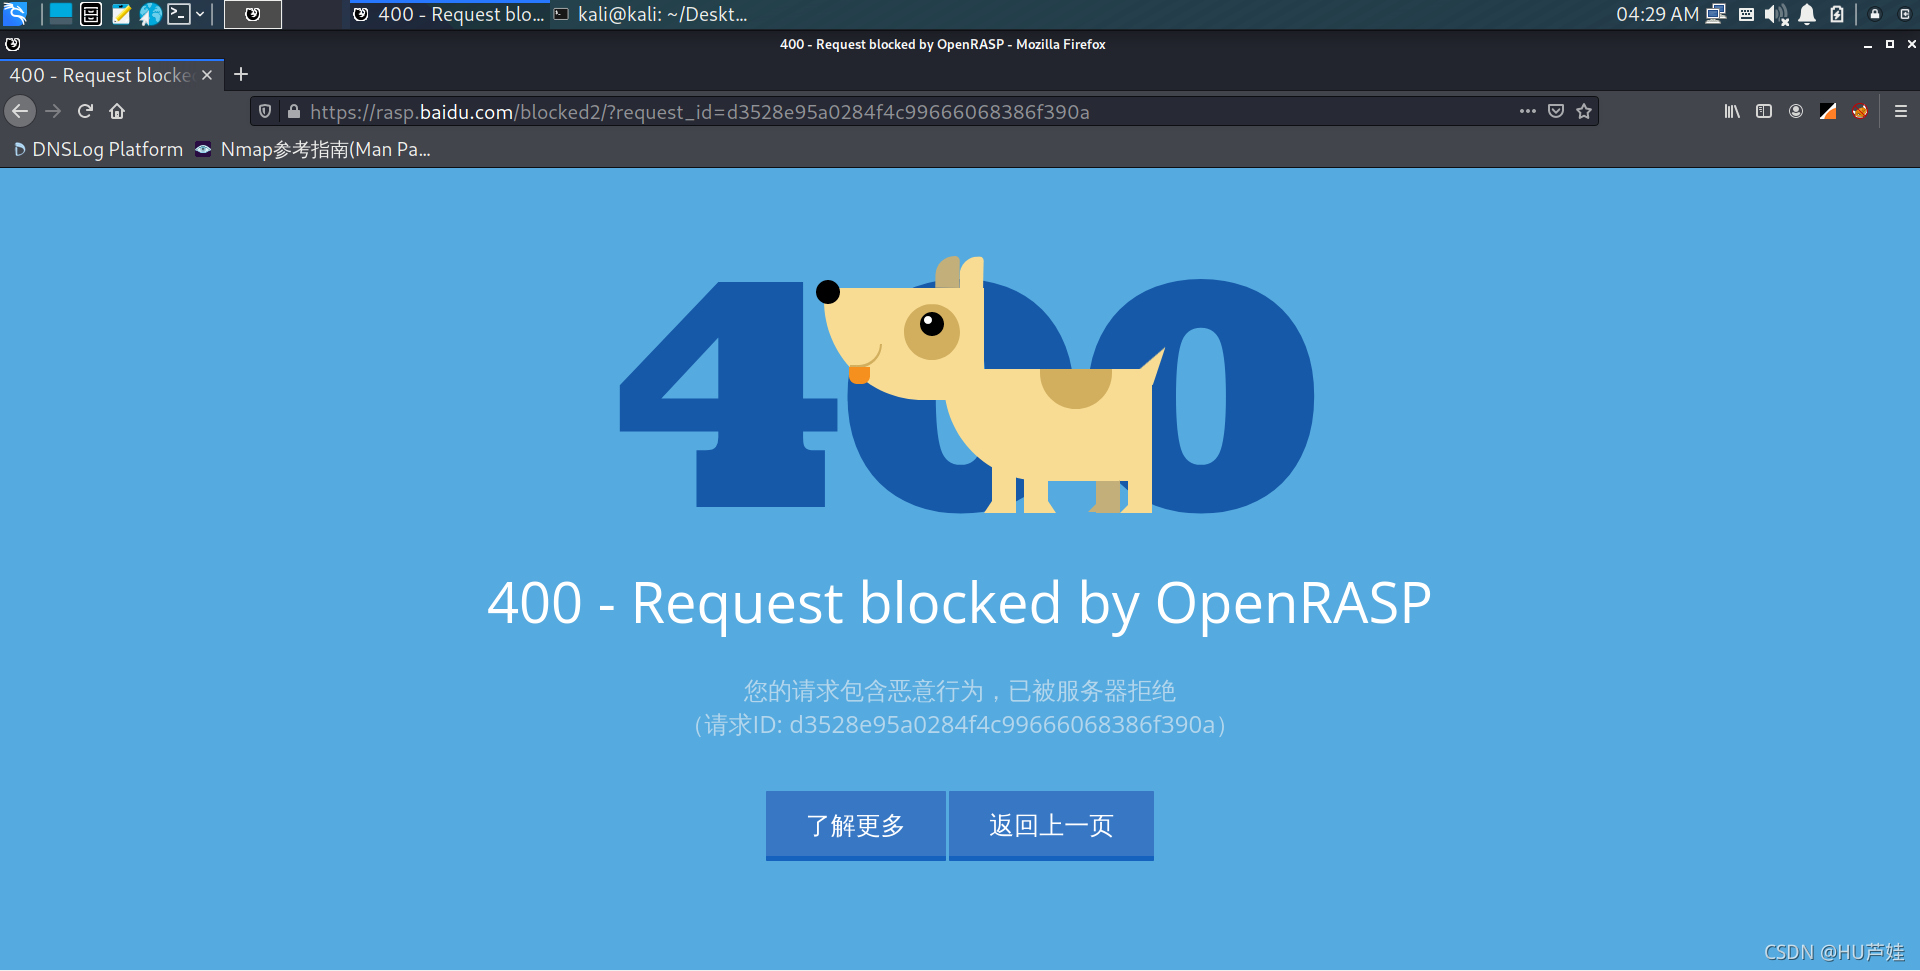
Task: Open the FoxyProxy extension
Action: pyautogui.click(x=1860, y=111)
